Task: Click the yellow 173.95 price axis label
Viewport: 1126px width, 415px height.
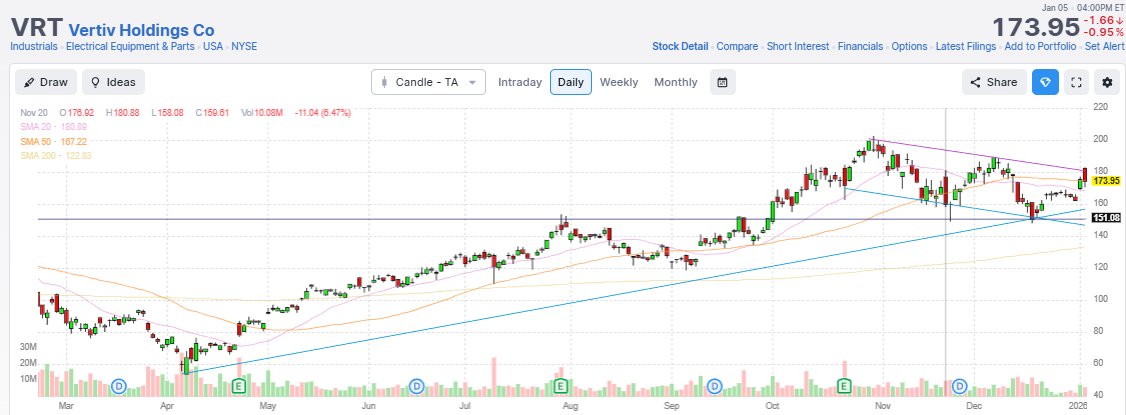Action: pyautogui.click(x=1107, y=180)
